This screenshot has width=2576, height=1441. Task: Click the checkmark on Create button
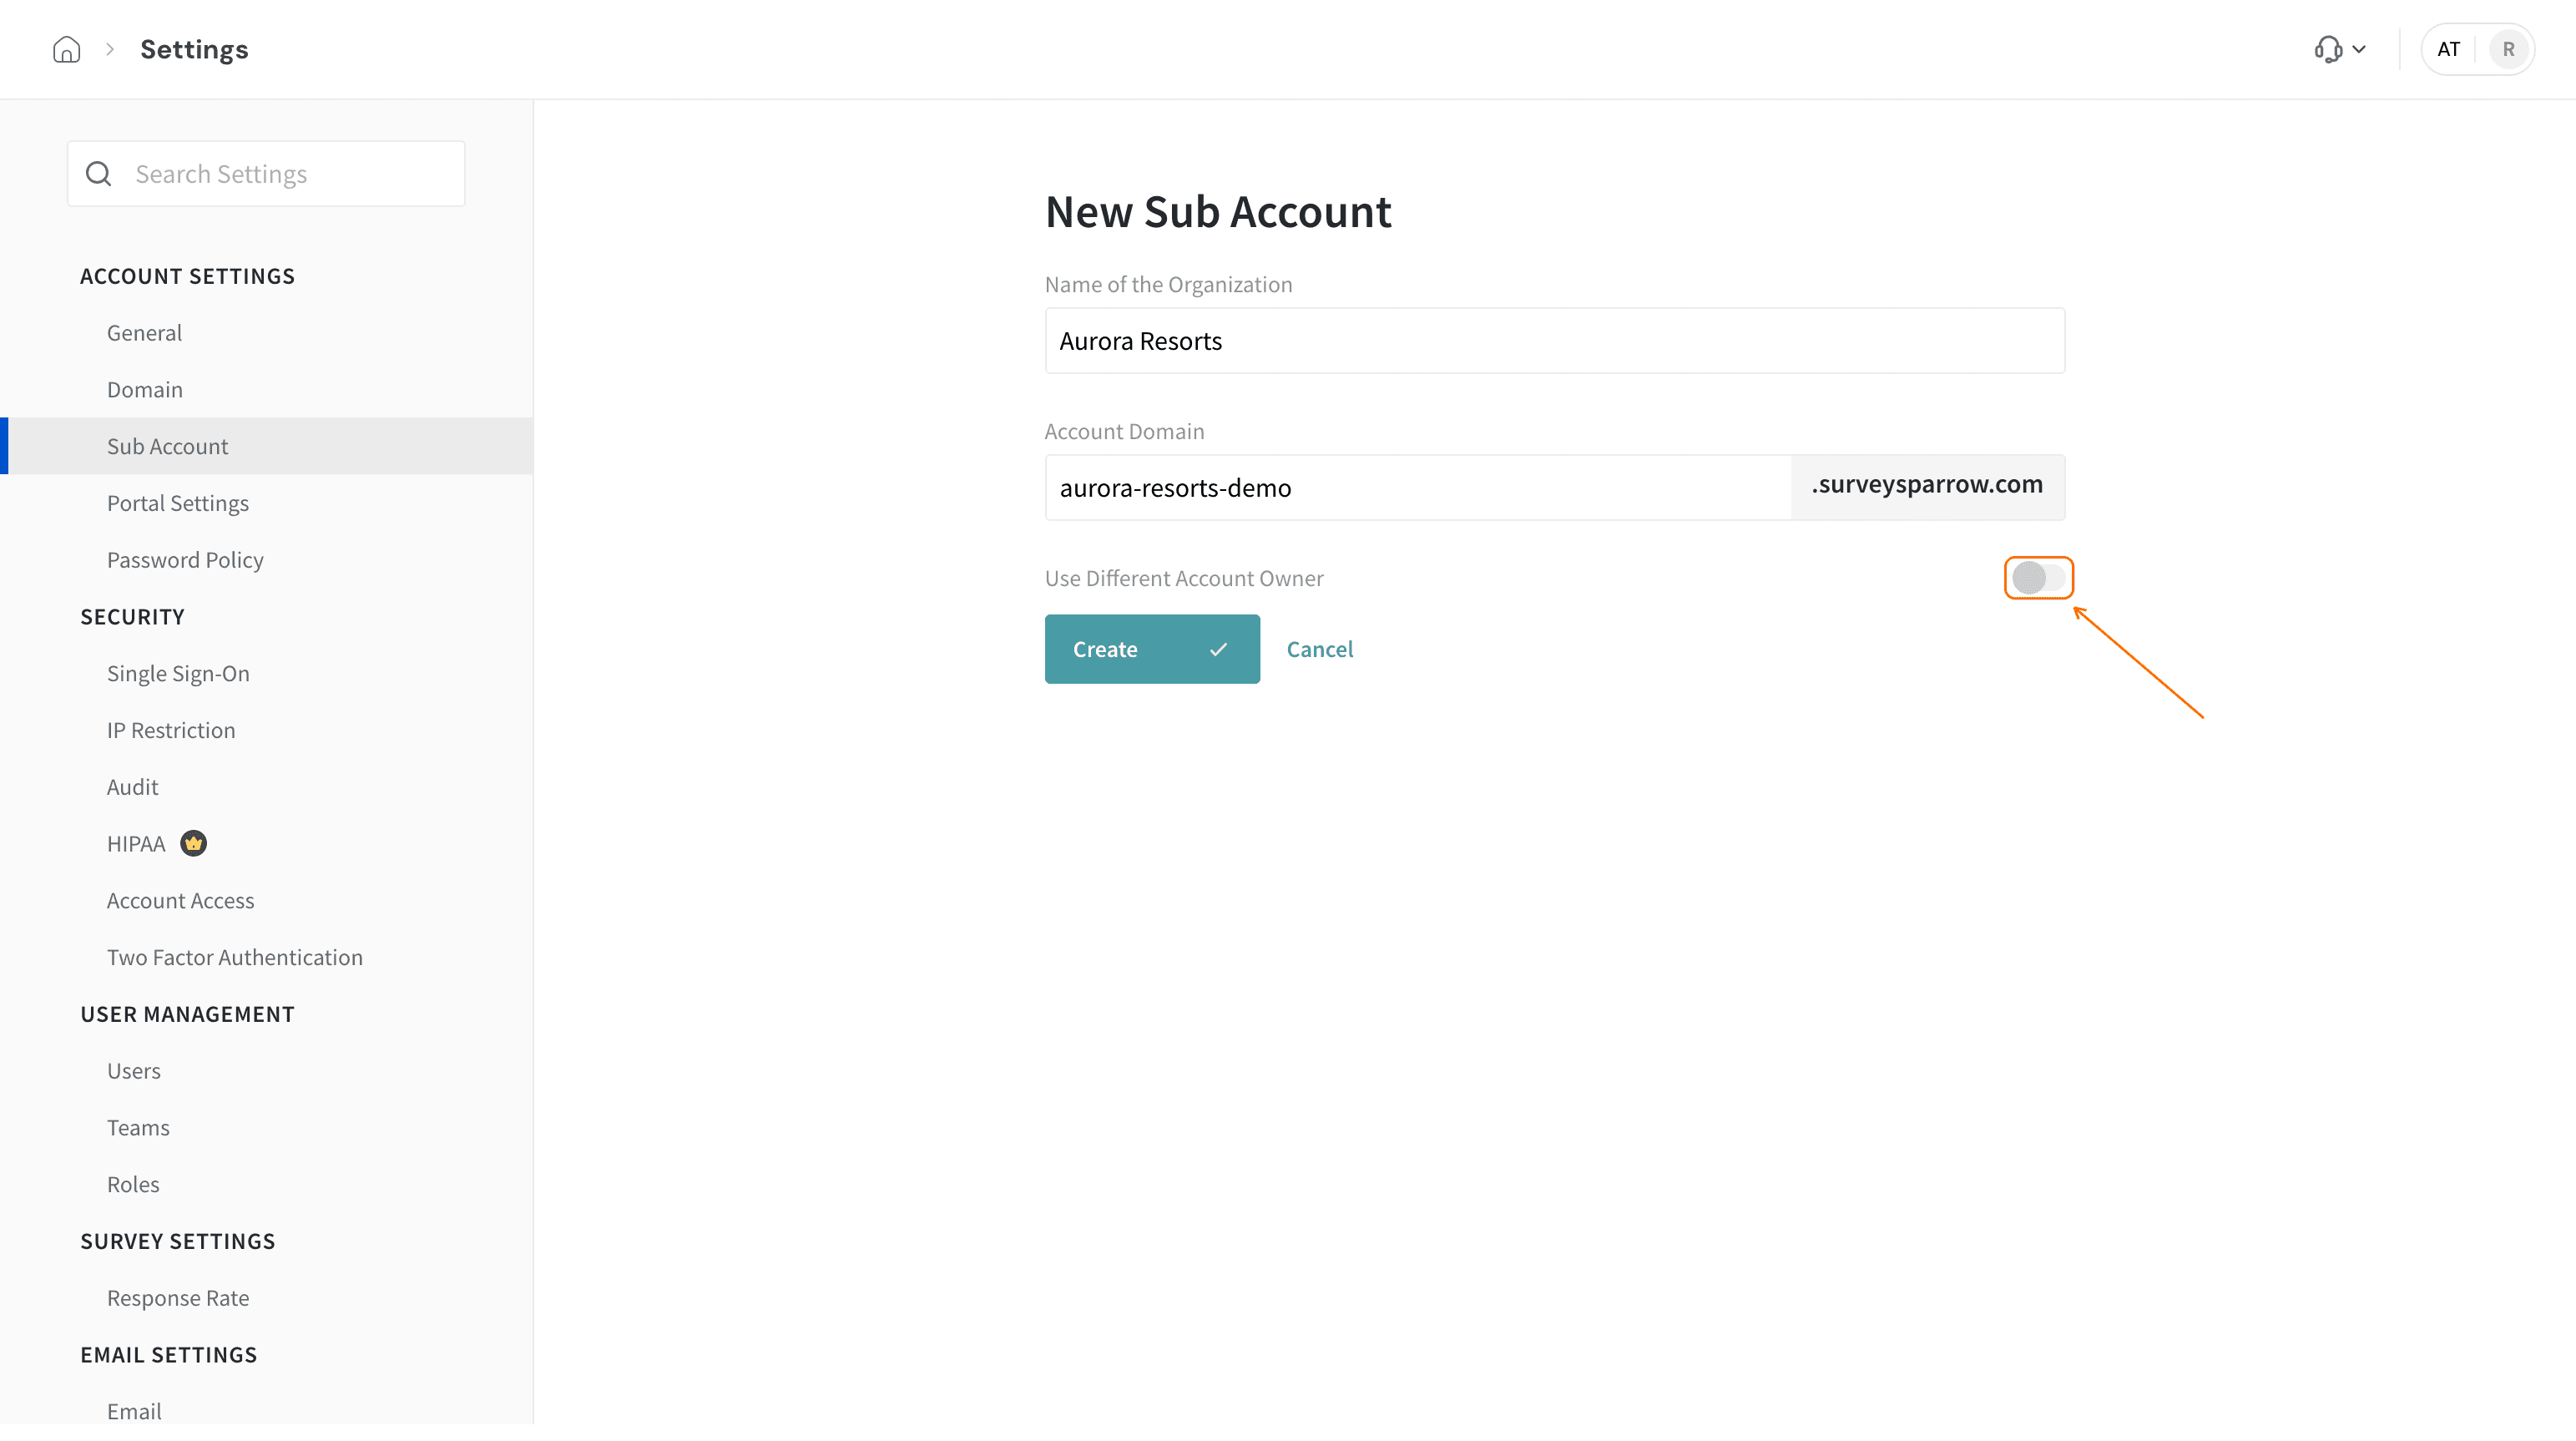tap(1218, 649)
